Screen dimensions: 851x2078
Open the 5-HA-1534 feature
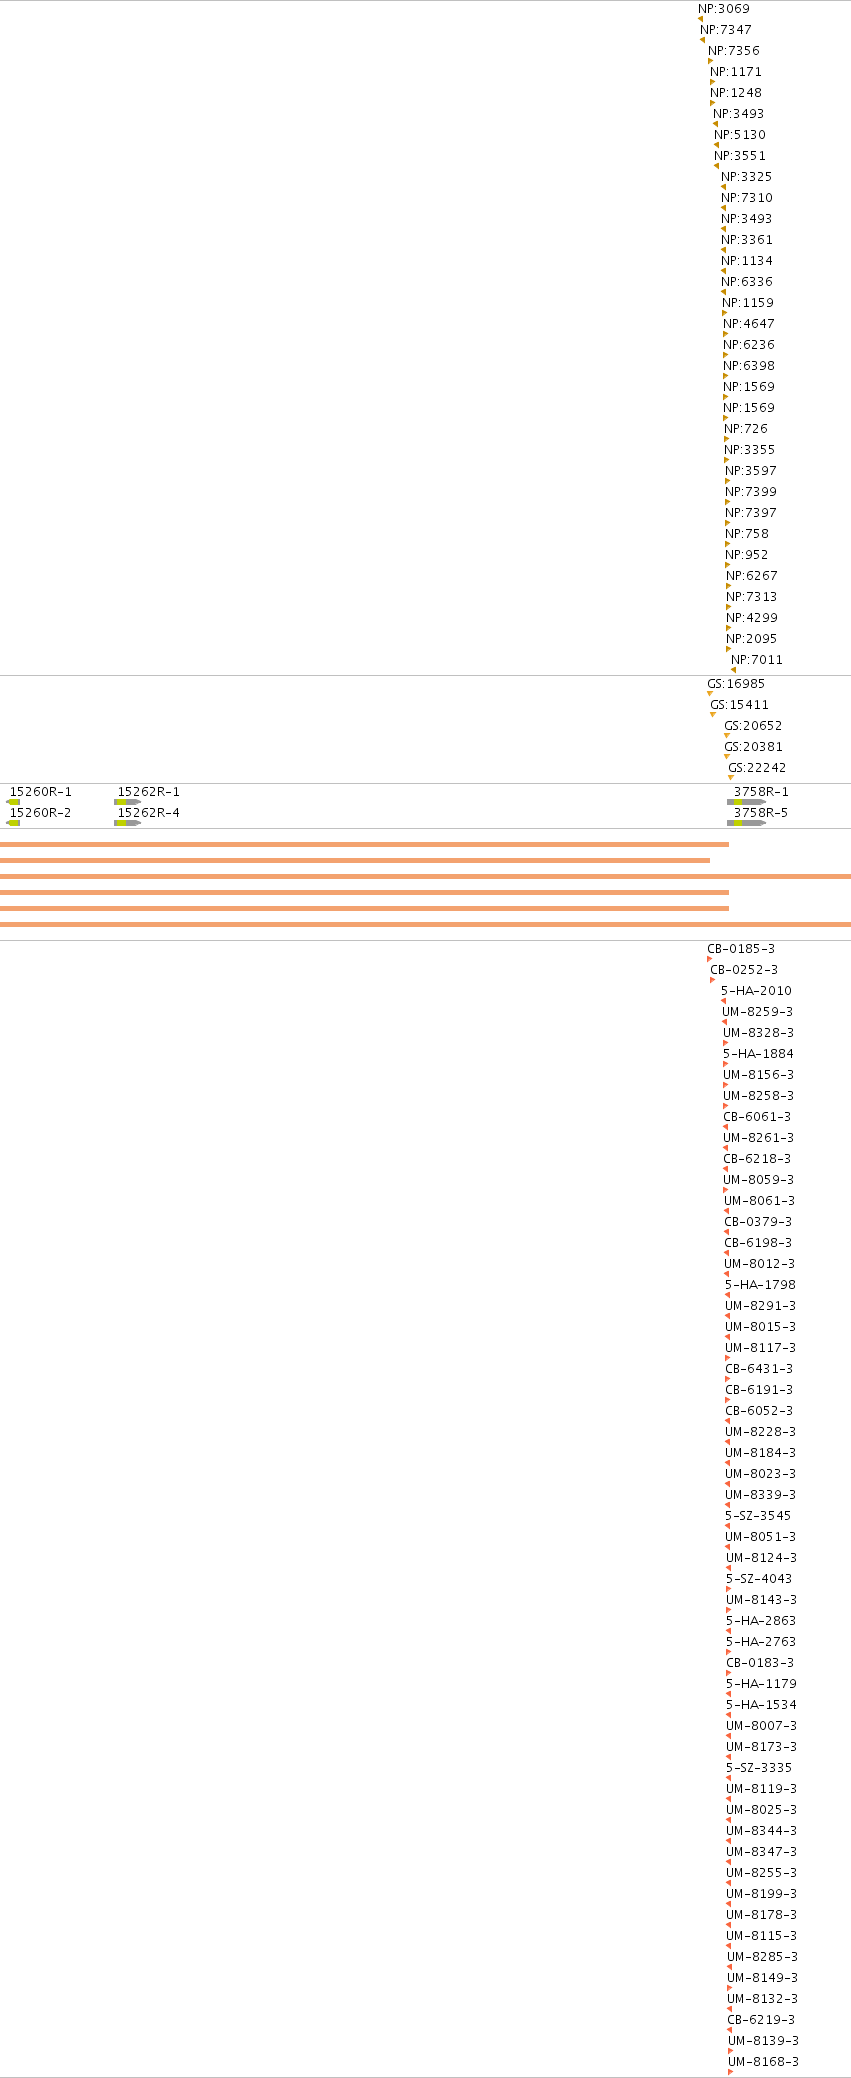(x=762, y=1705)
